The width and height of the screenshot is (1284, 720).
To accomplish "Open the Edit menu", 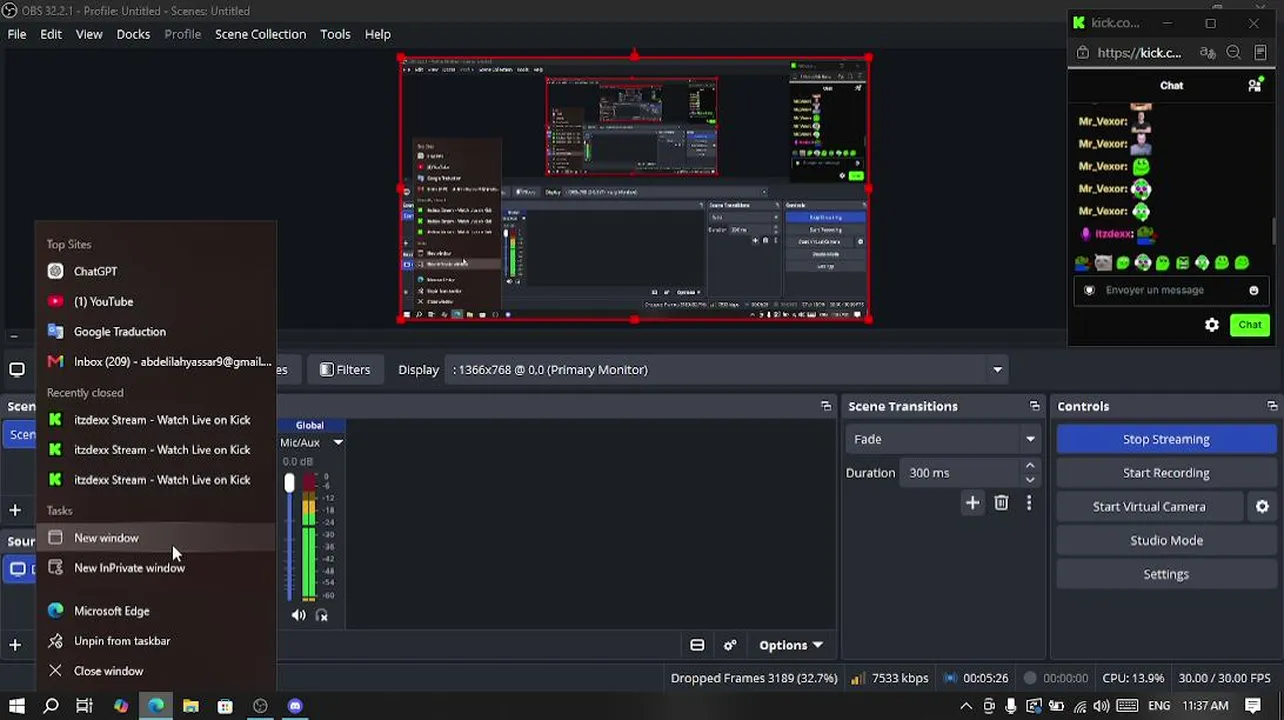I will 51,34.
